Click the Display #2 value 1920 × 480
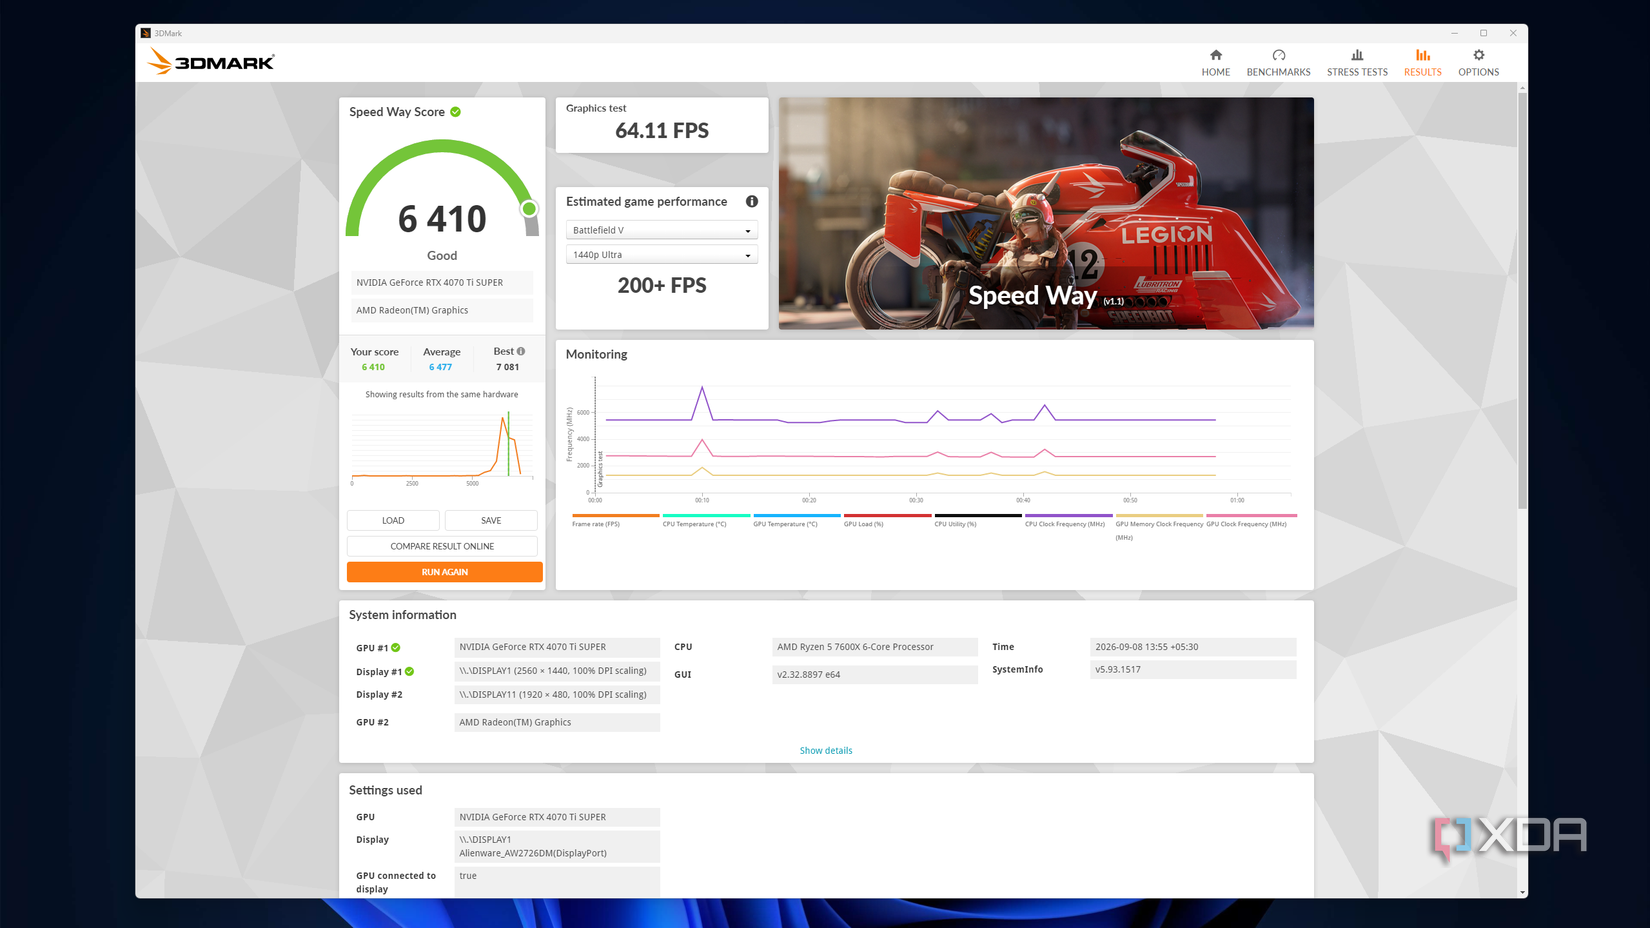 pos(557,695)
